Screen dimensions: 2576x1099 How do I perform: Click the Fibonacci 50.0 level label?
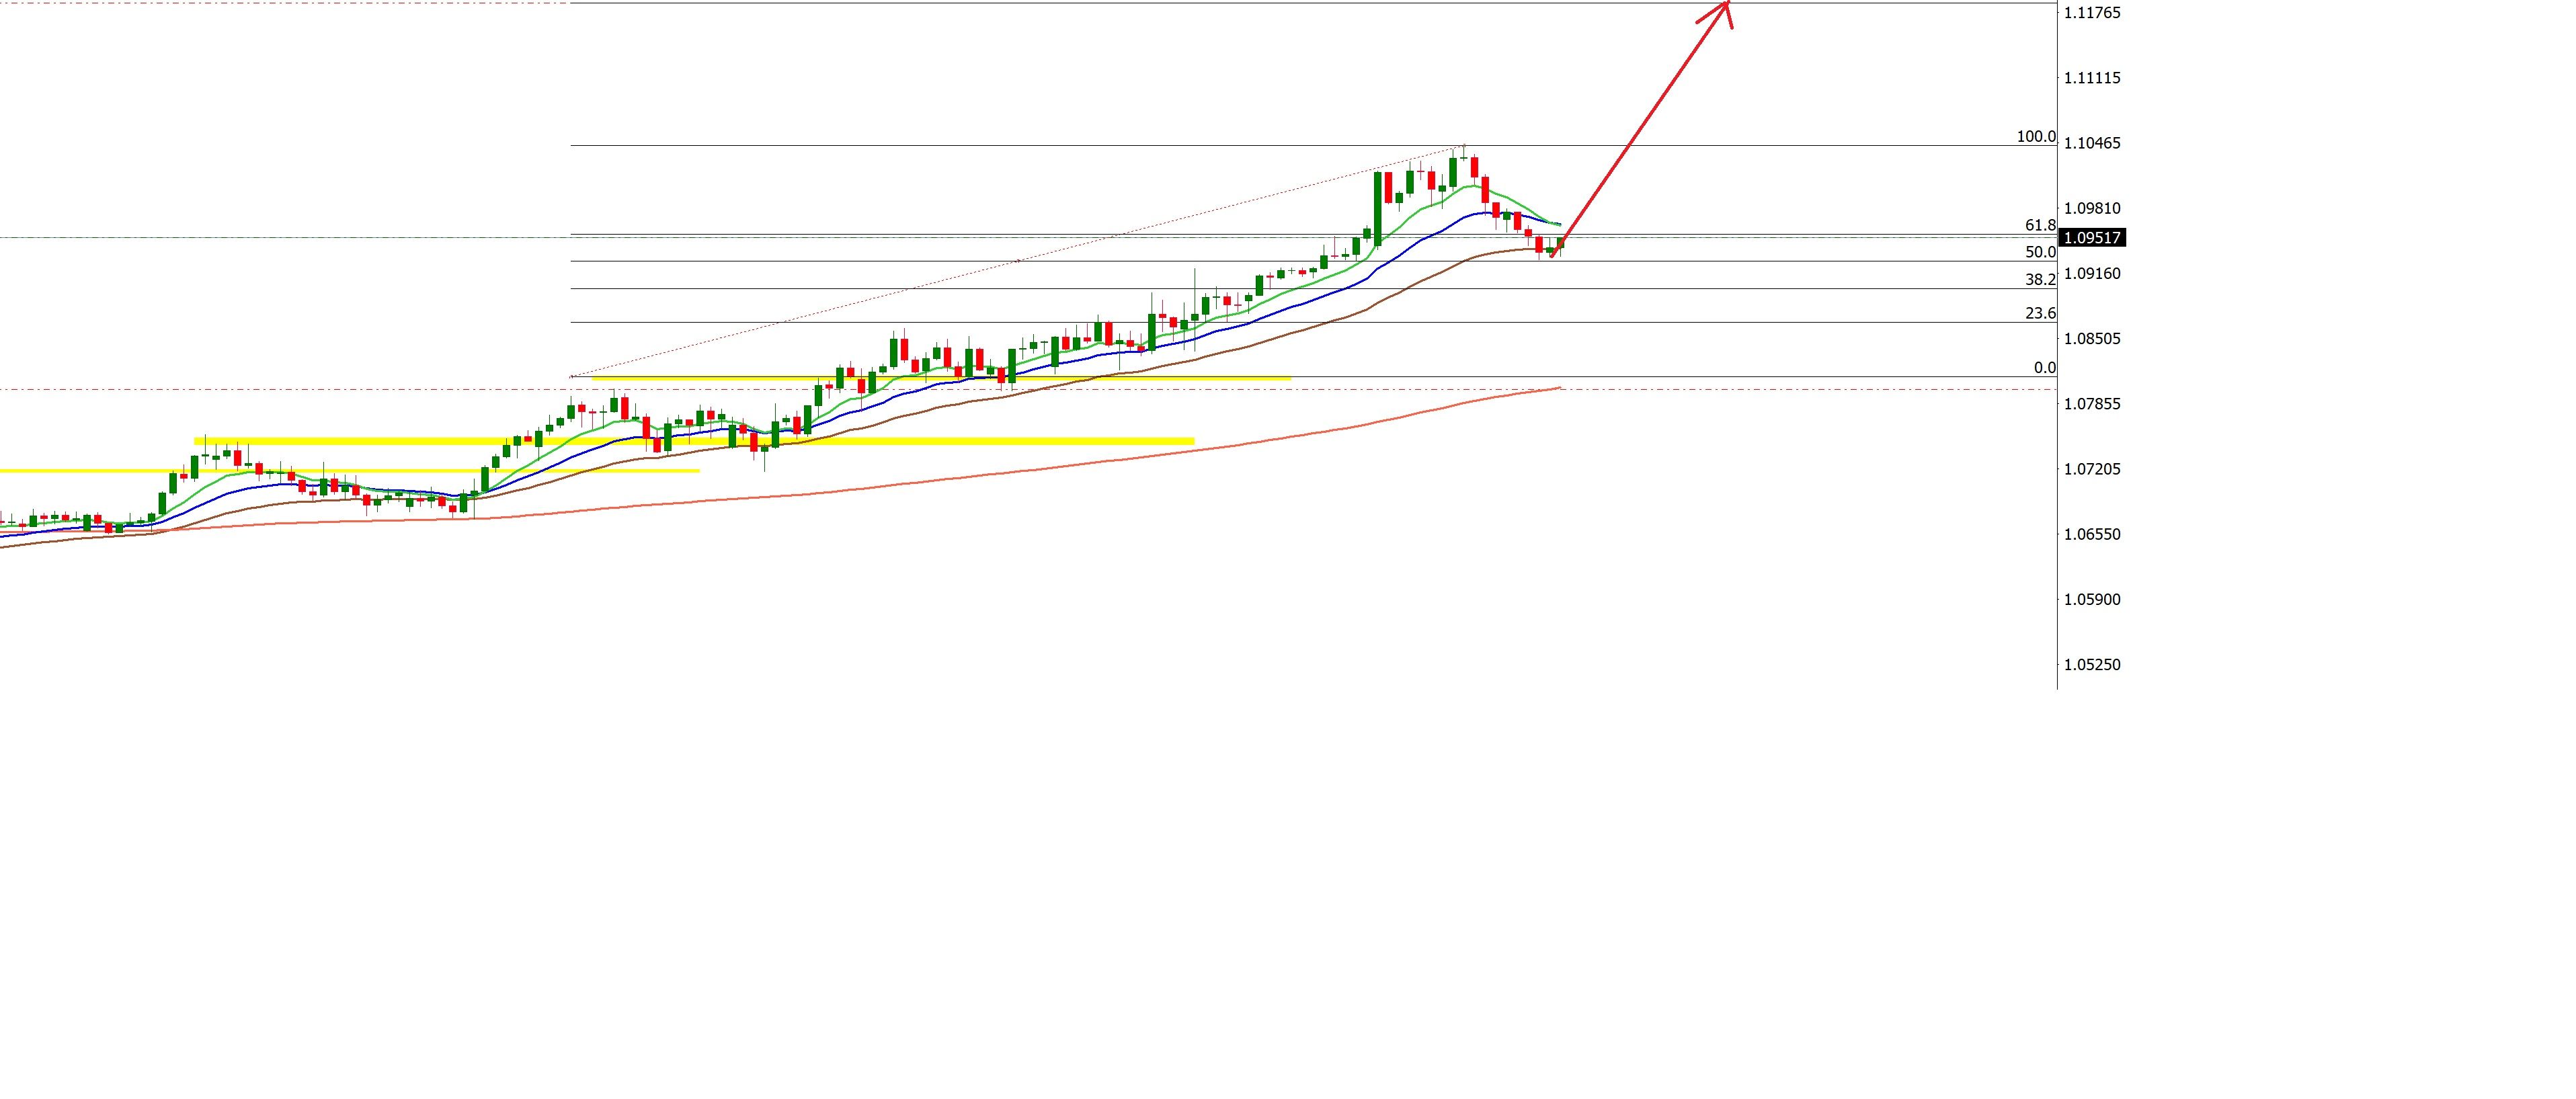click(2040, 252)
